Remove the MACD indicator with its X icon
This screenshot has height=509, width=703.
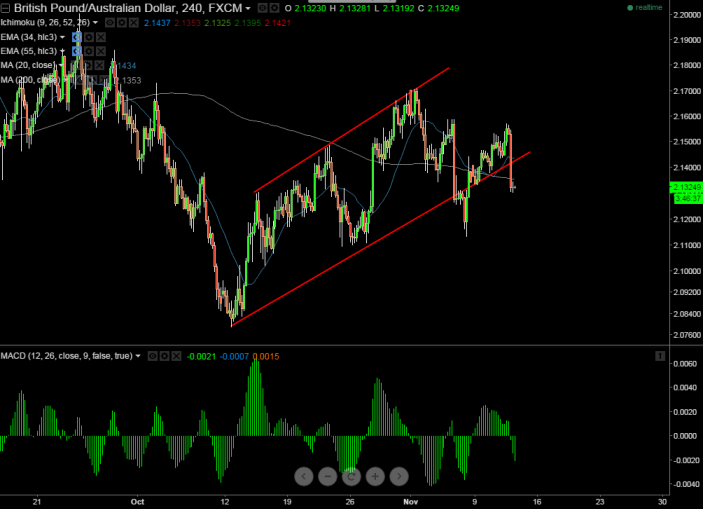pos(177,356)
